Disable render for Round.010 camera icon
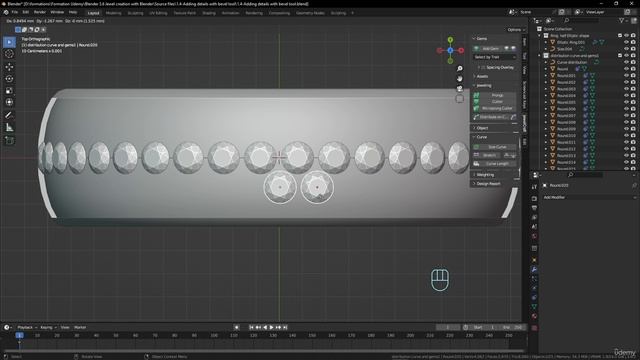This screenshot has width=640, height=360. click(x=633, y=136)
